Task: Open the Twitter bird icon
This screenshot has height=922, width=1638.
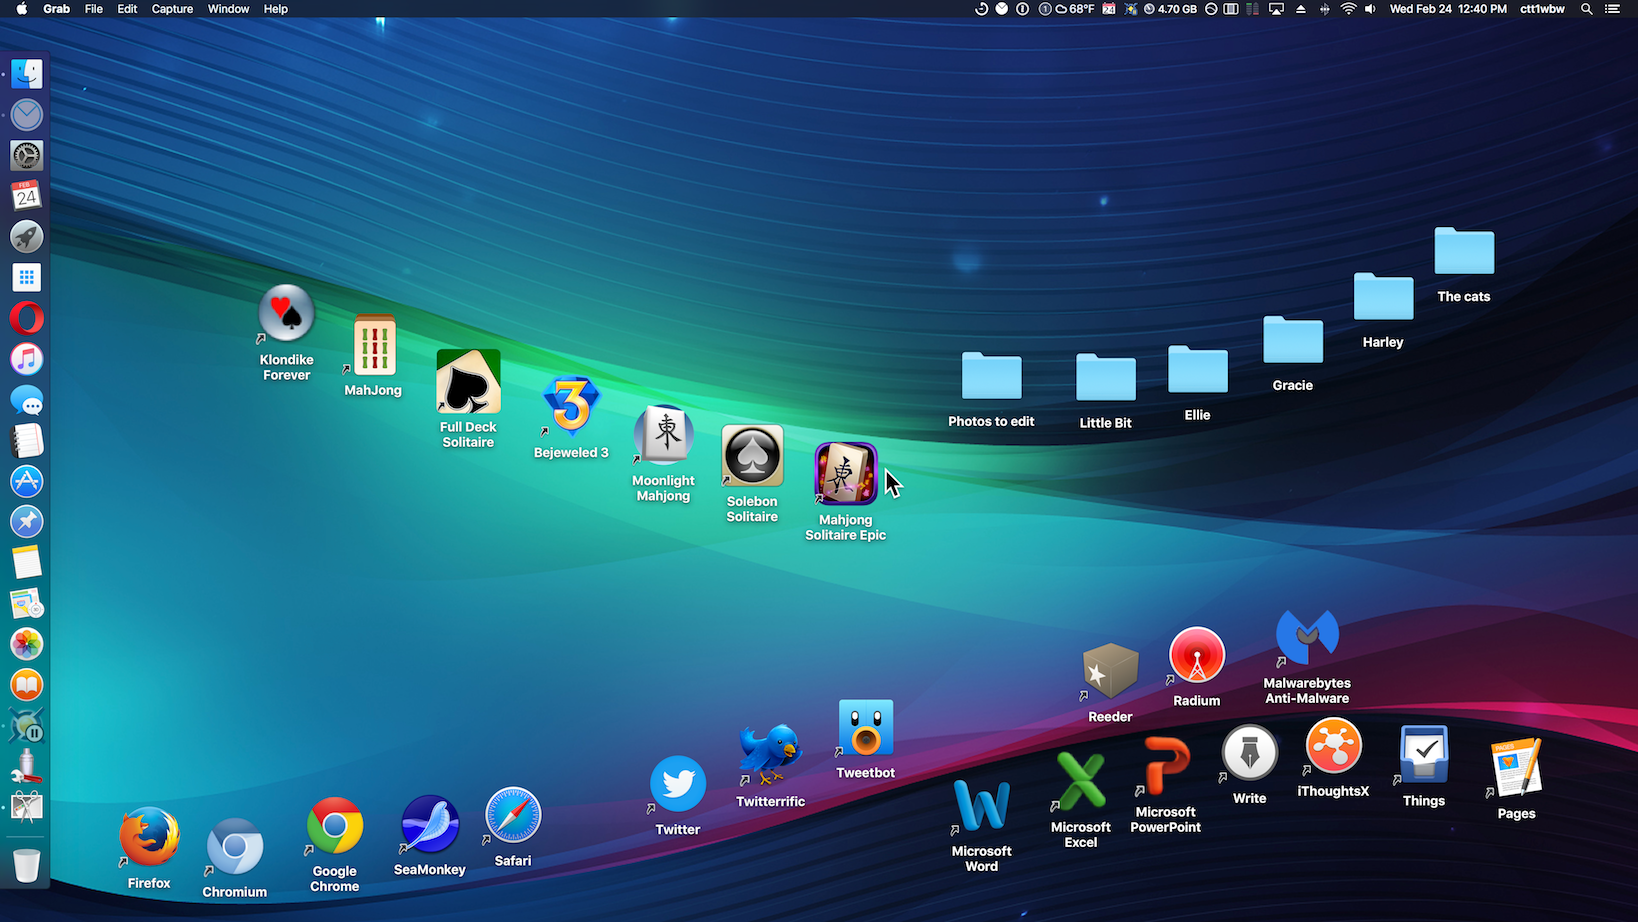Action: tap(678, 785)
